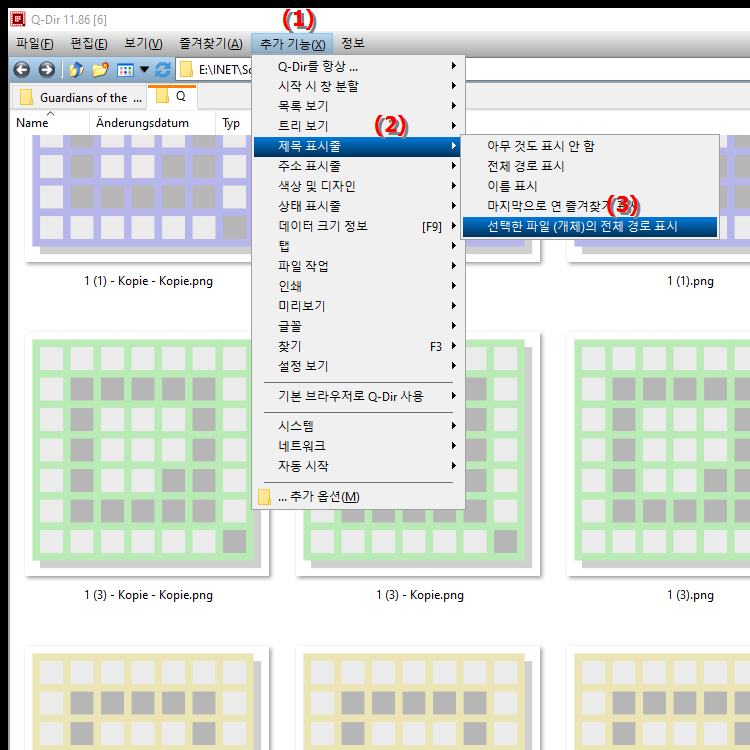Choose 아무 것도 표시 안 함 option
Viewport: 750px width, 750px height.
(590, 146)
